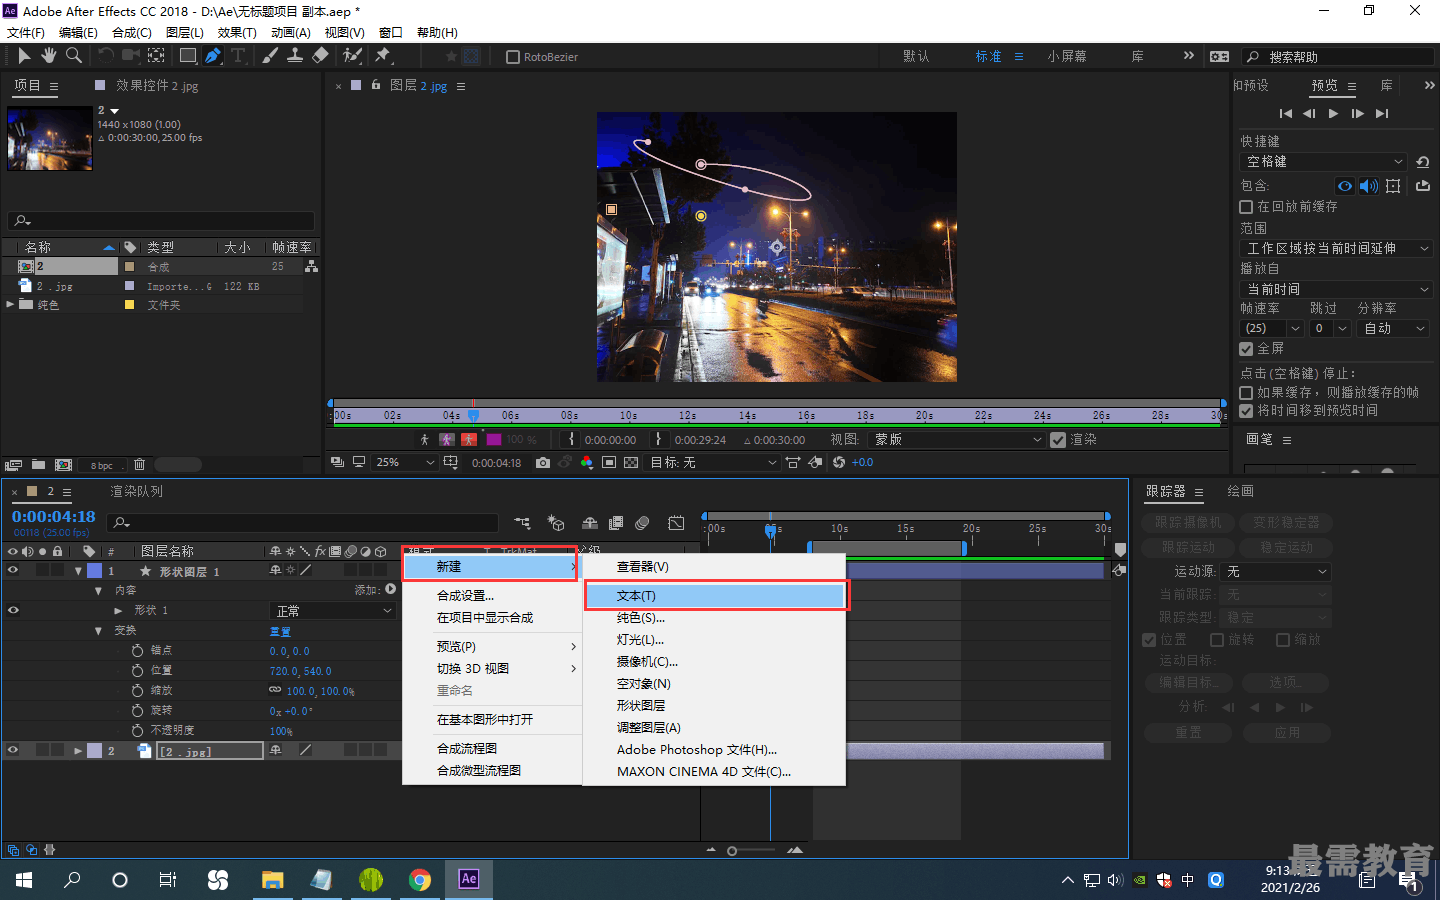Screen dimensions: 1440x900
Task: Click the shape layer 1 label color
Action: 94,571
